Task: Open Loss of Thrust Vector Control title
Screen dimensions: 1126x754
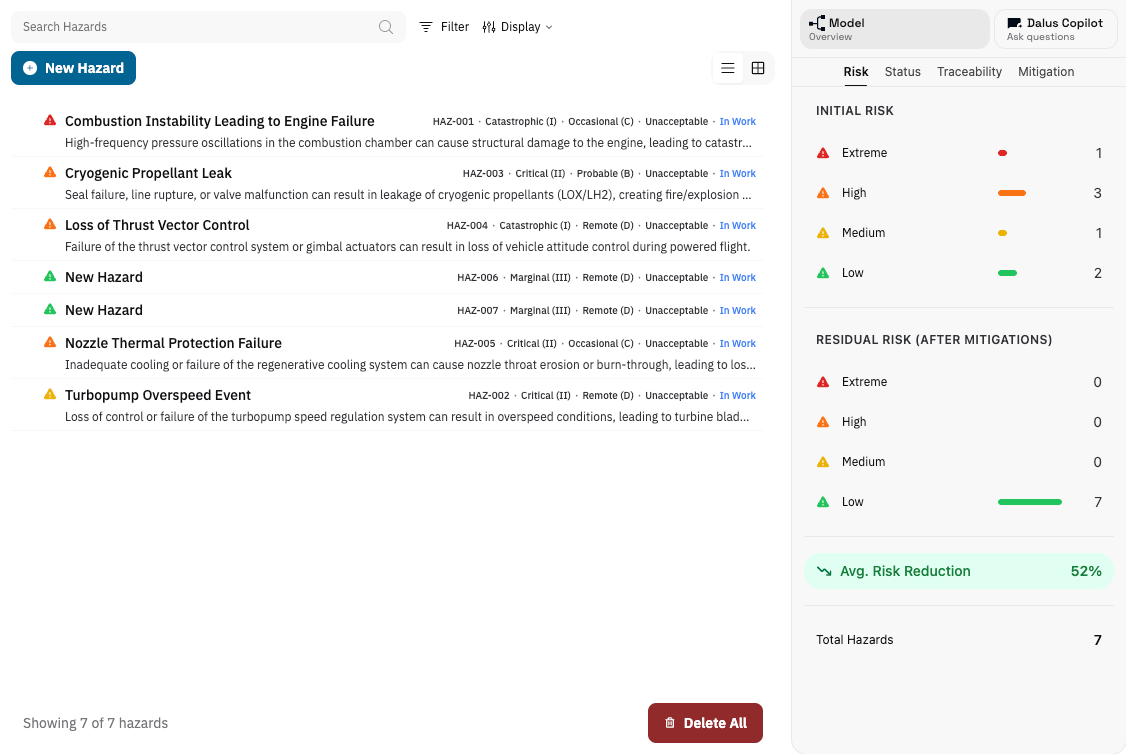Action: tap(157, 225)
